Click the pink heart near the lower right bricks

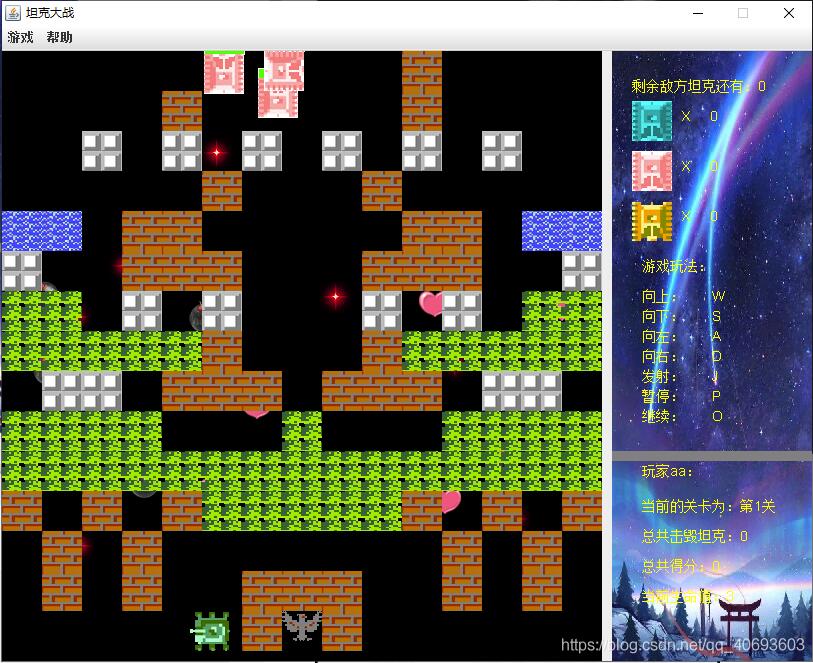click(451, 502)
